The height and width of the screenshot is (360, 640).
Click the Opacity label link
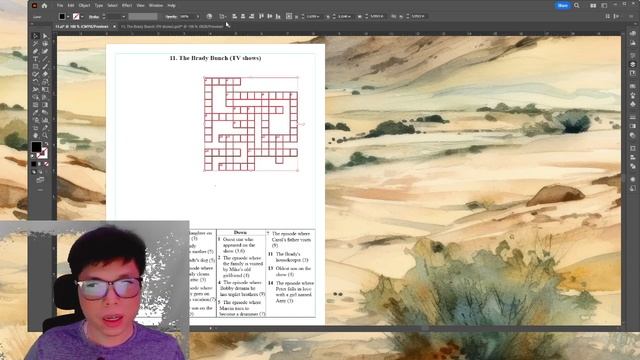pos(171,17)
